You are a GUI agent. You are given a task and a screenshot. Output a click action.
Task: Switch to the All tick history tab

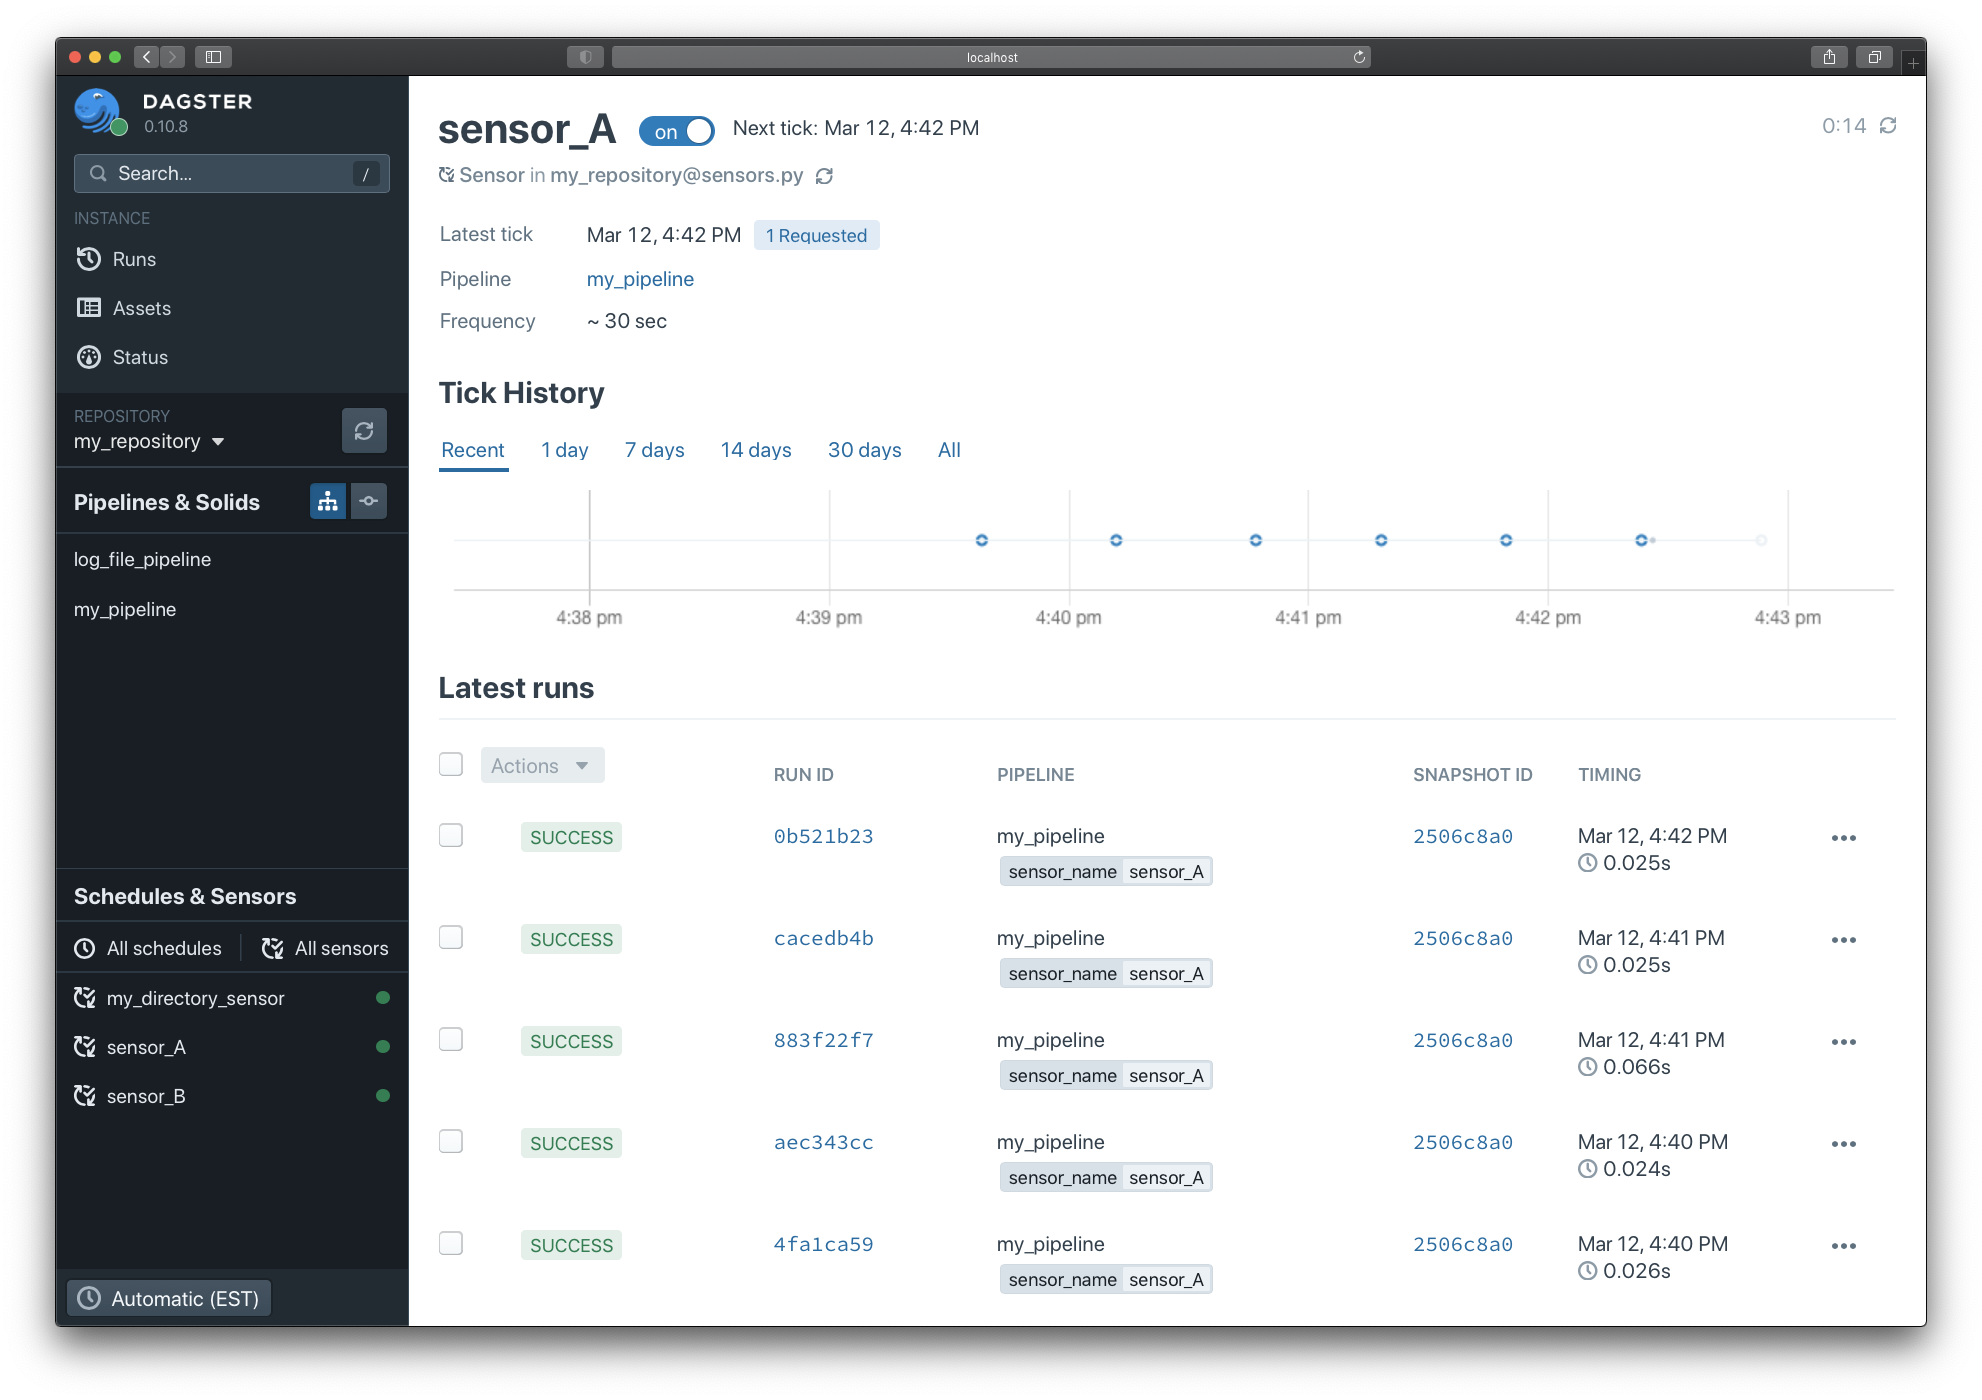pyautogui.click(x=949, y=450)
